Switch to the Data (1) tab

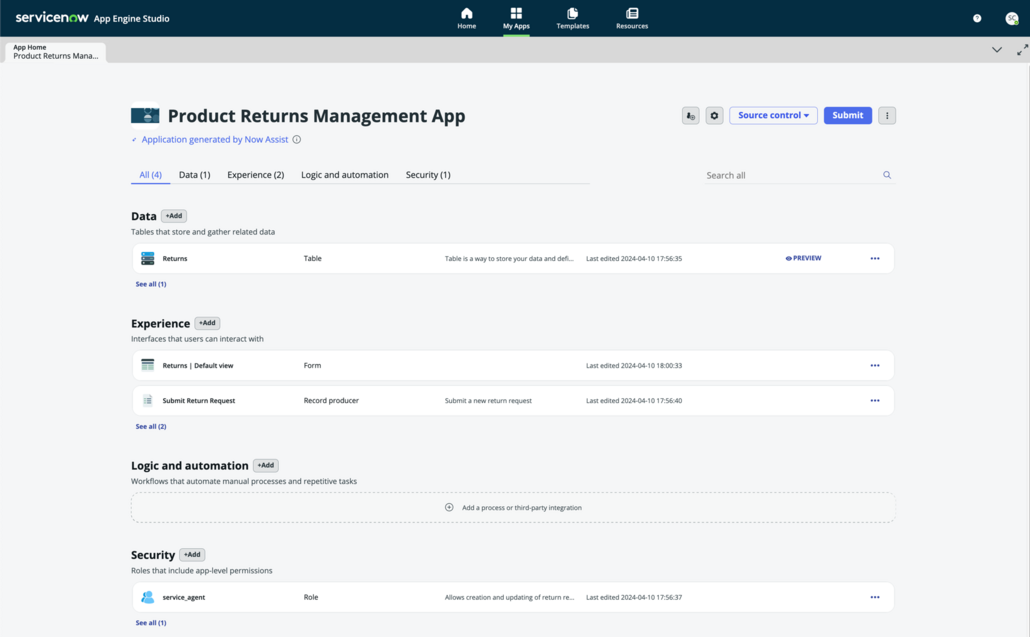194,175
